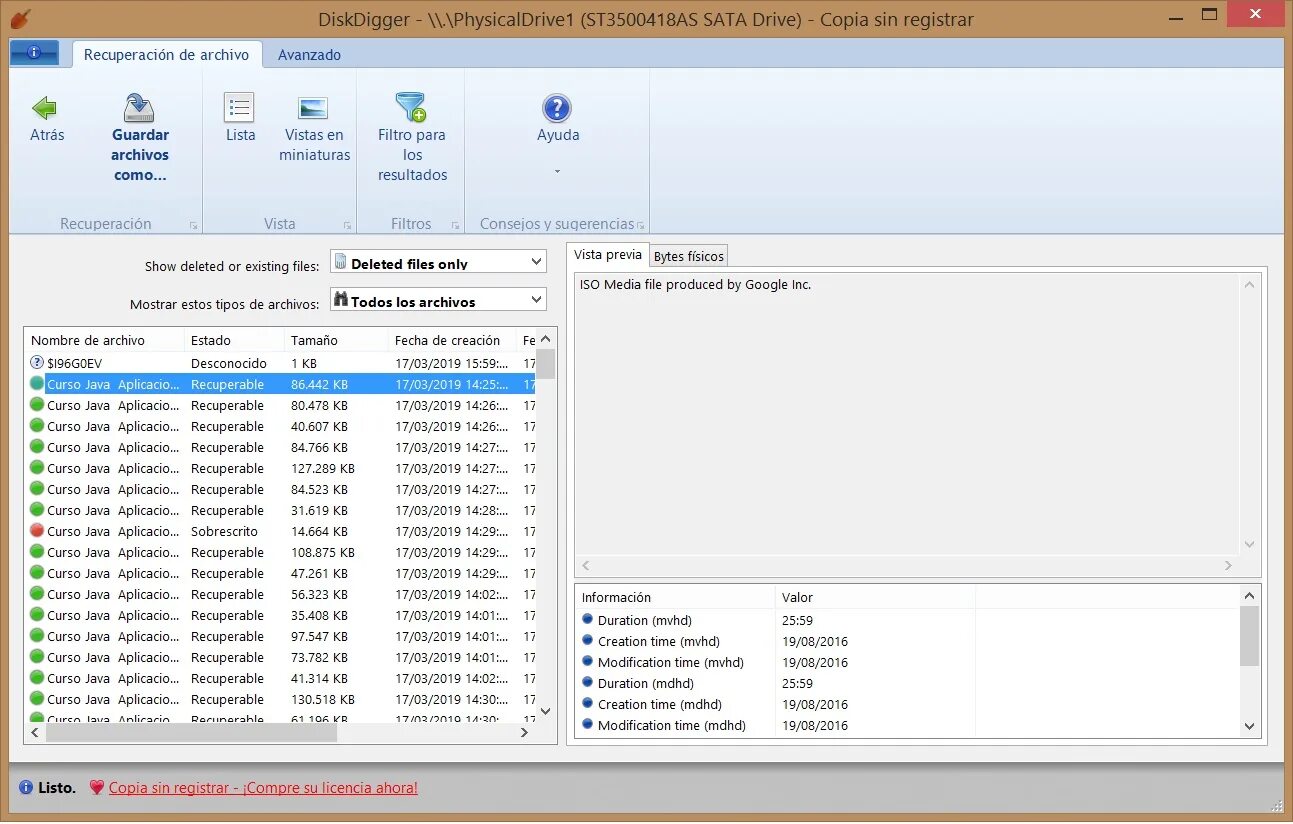
Task: Expand Filtros group dialog launcher
Action: (x=455, y=226)
